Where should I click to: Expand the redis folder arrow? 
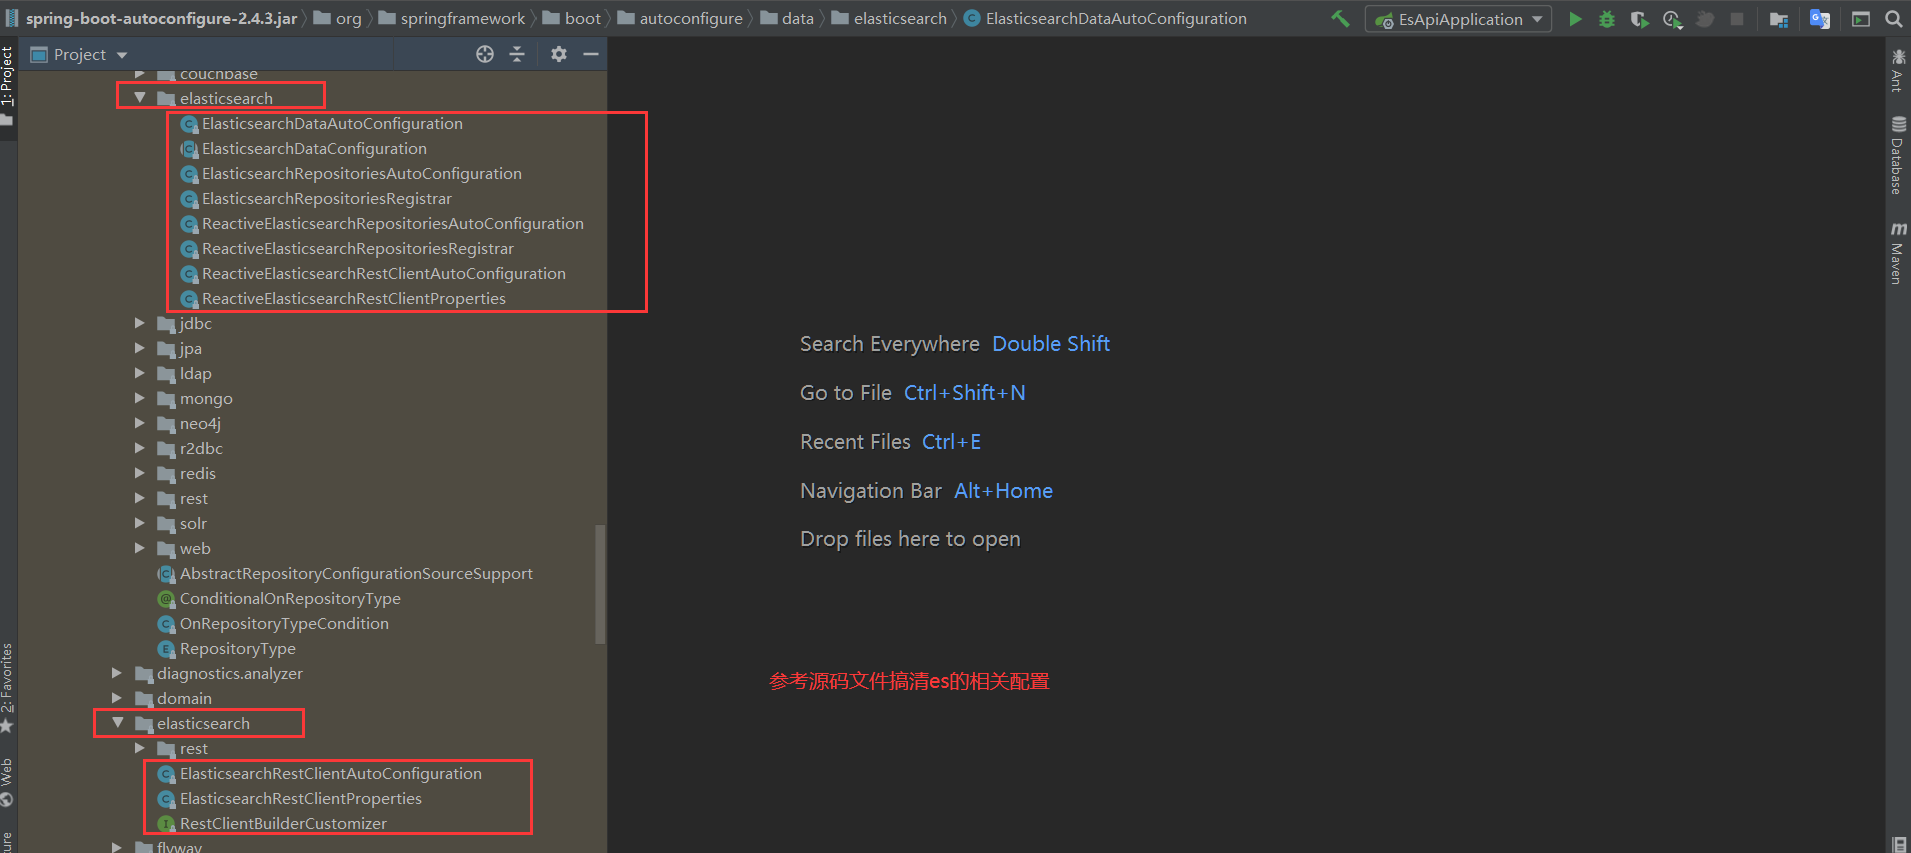pyautogui.click(x=140, y=473)
